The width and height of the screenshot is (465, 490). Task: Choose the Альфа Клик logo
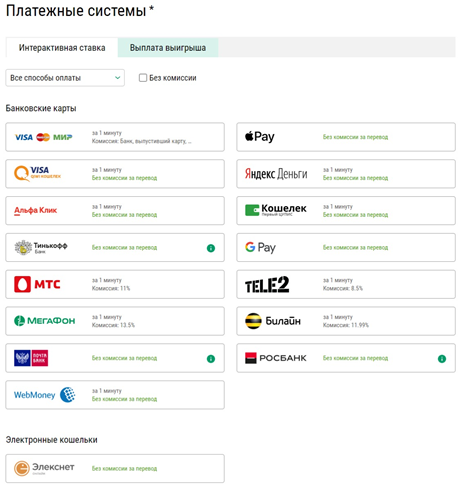pos(35,211)
